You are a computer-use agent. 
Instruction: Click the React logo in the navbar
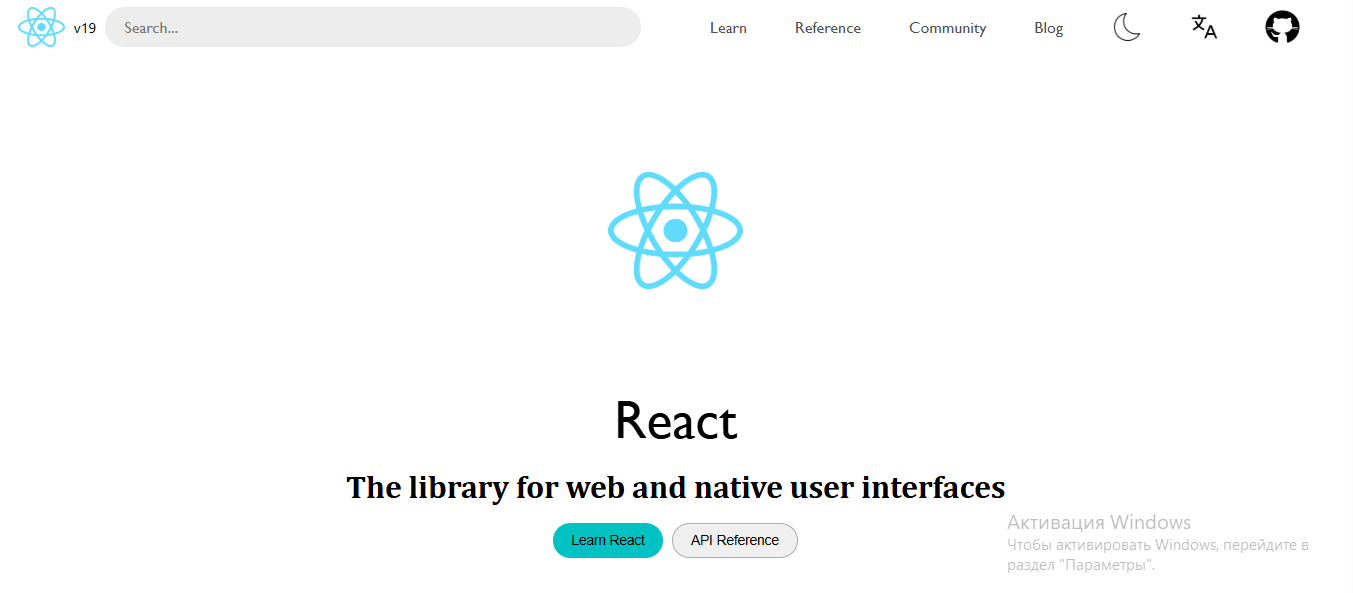click(41, 27)
